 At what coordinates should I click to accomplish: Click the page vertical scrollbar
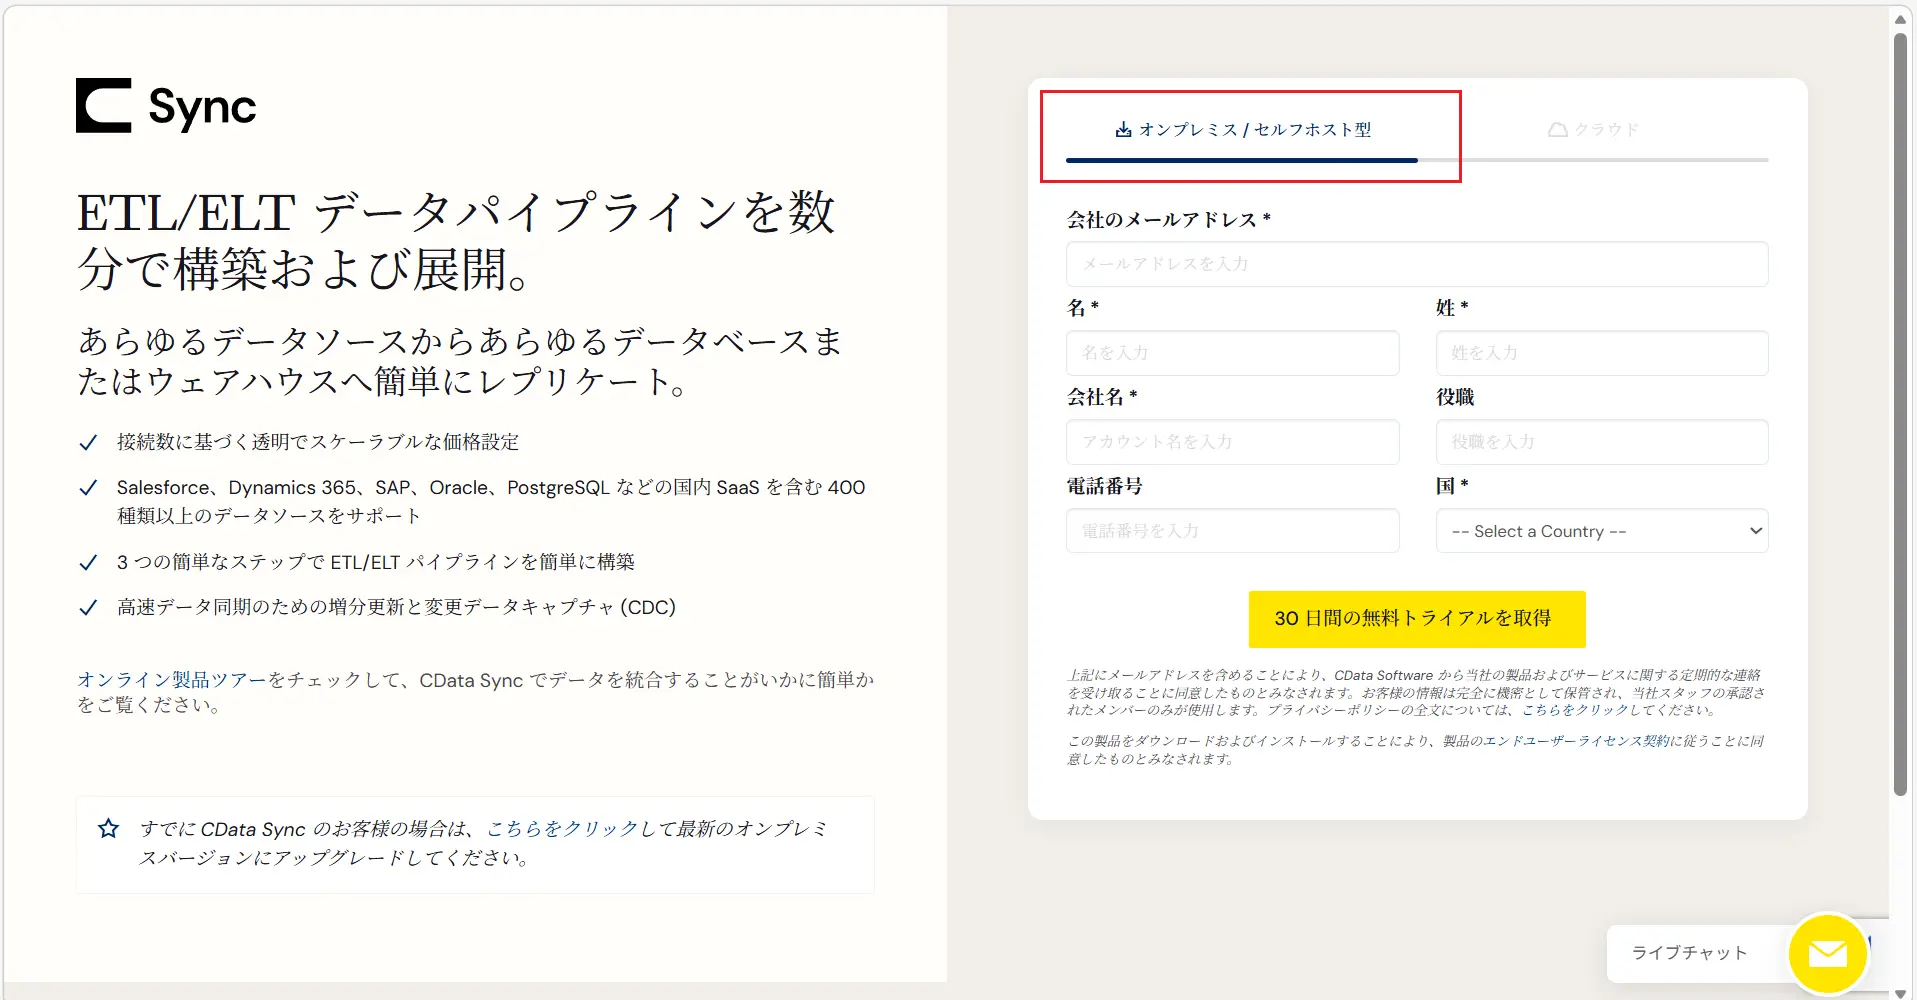(1900, 415)
